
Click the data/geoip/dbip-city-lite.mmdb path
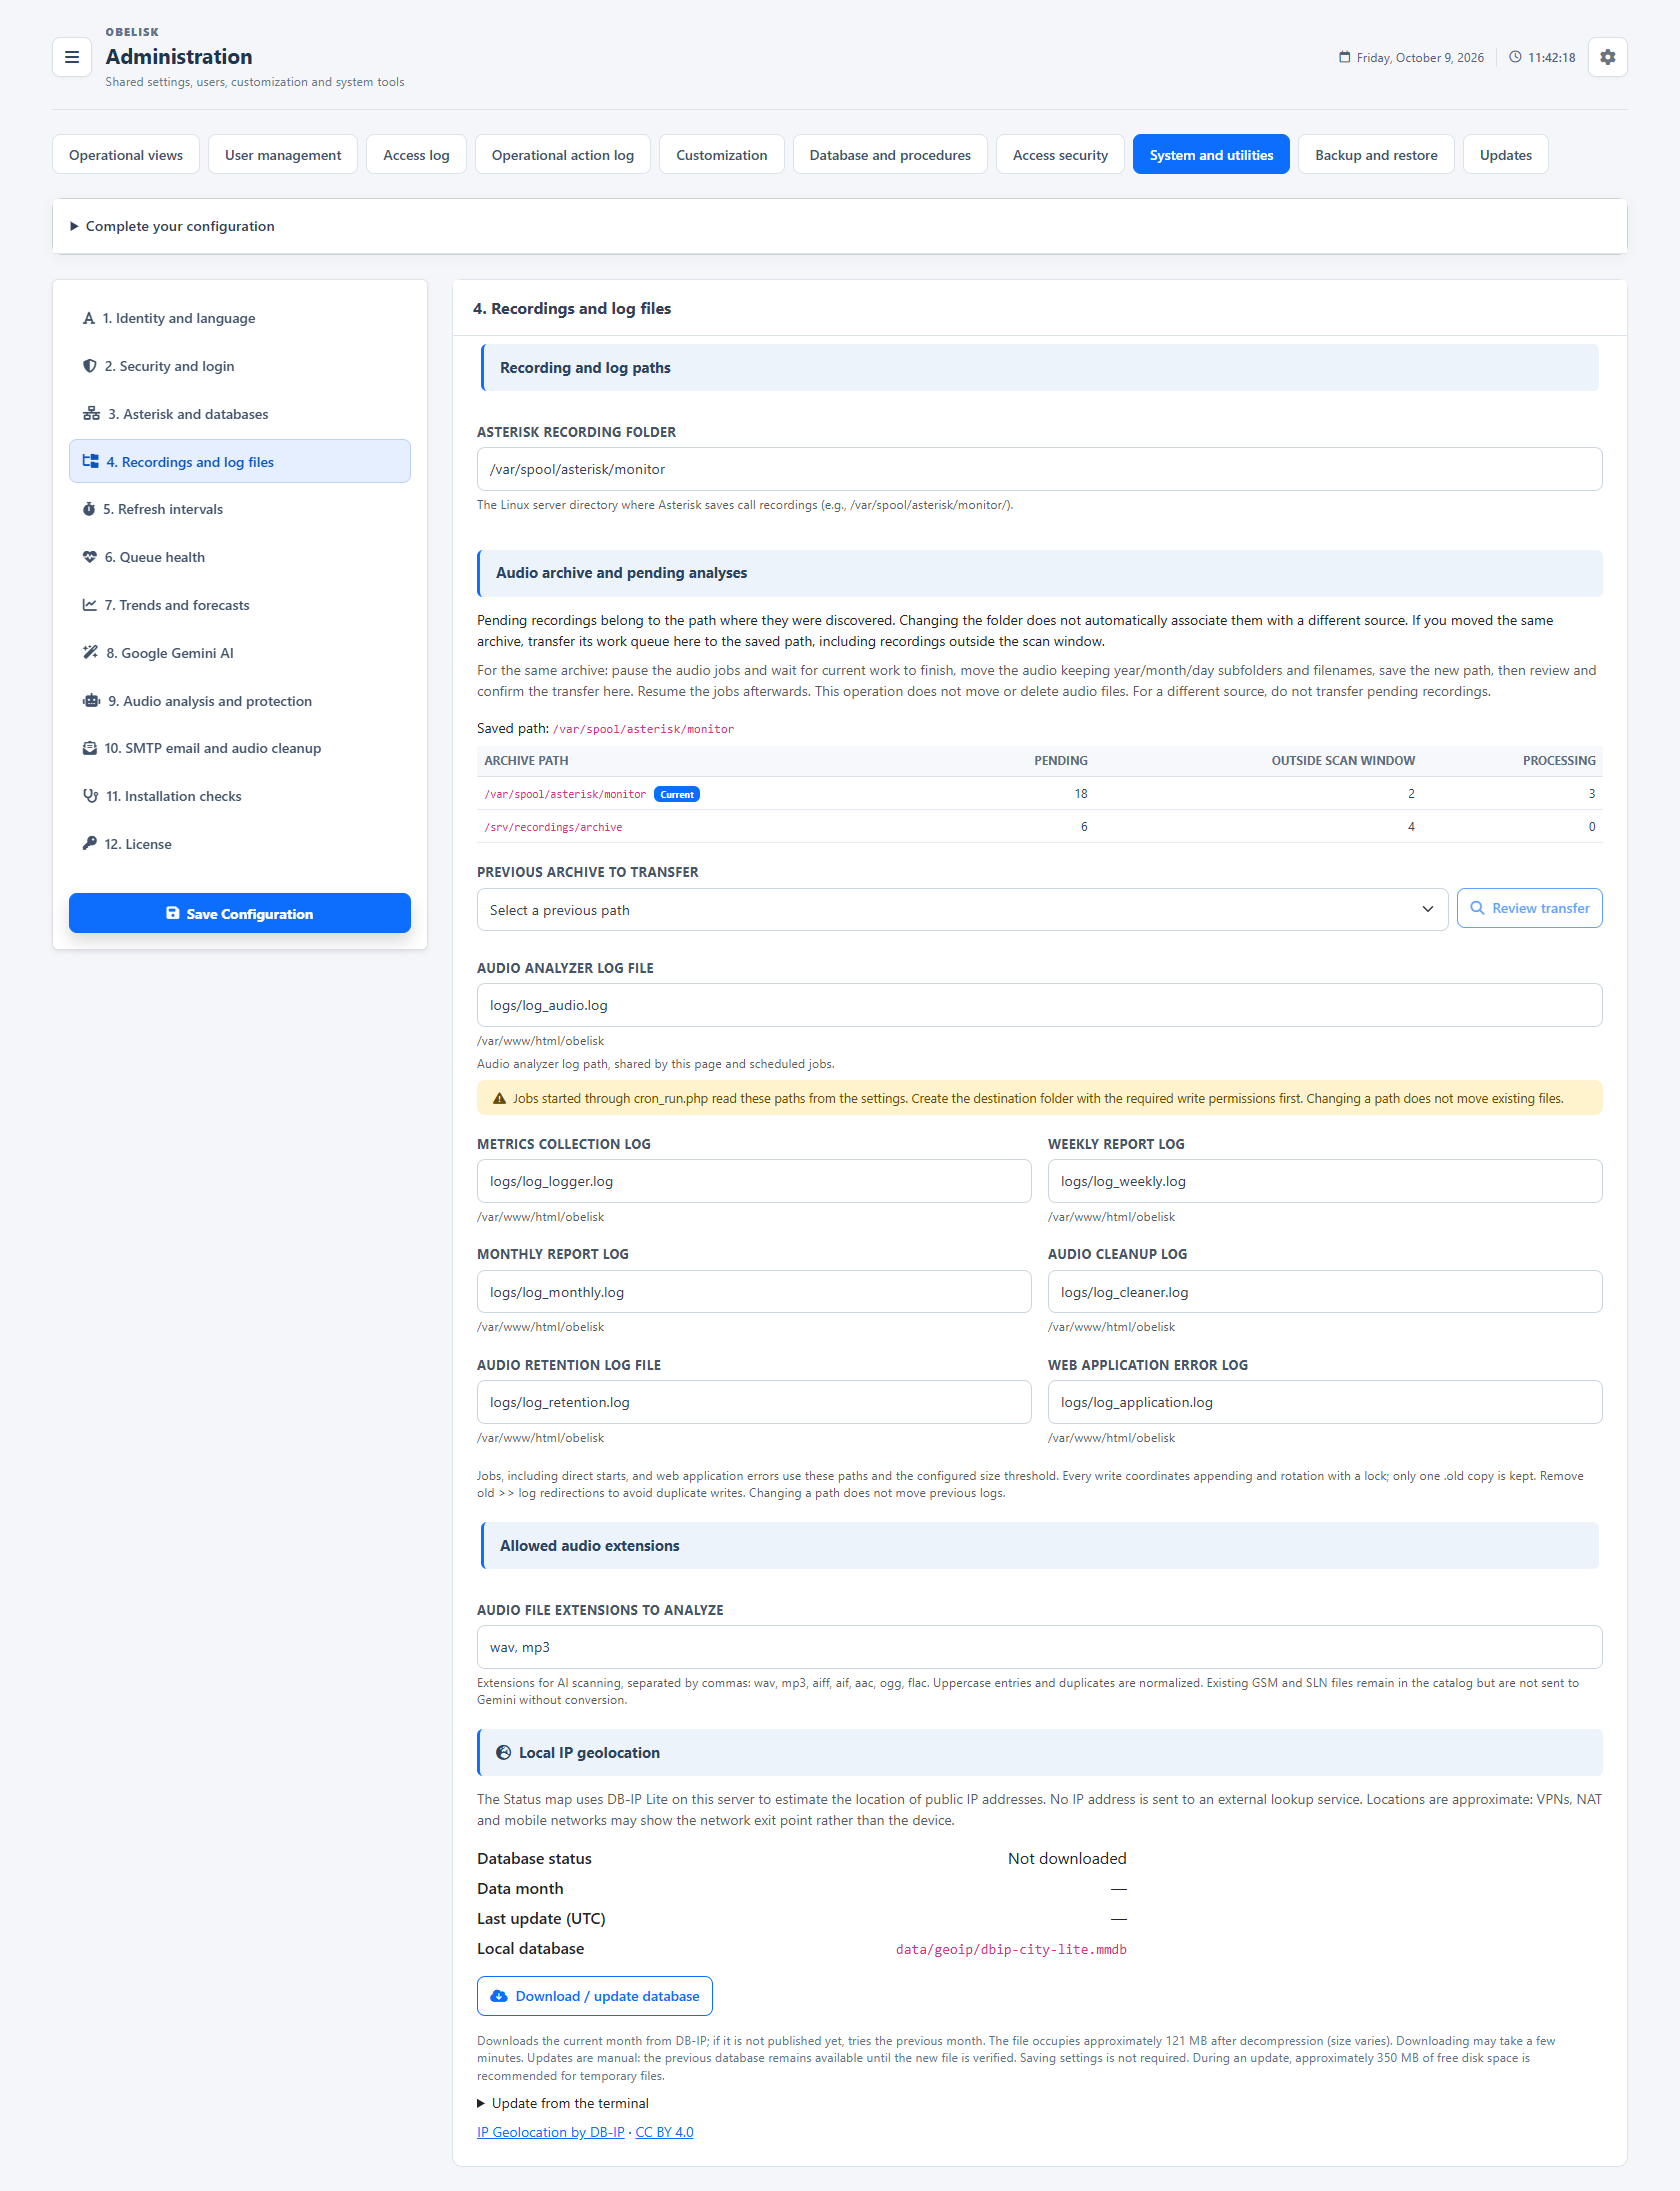[x=1011, y=1949]
